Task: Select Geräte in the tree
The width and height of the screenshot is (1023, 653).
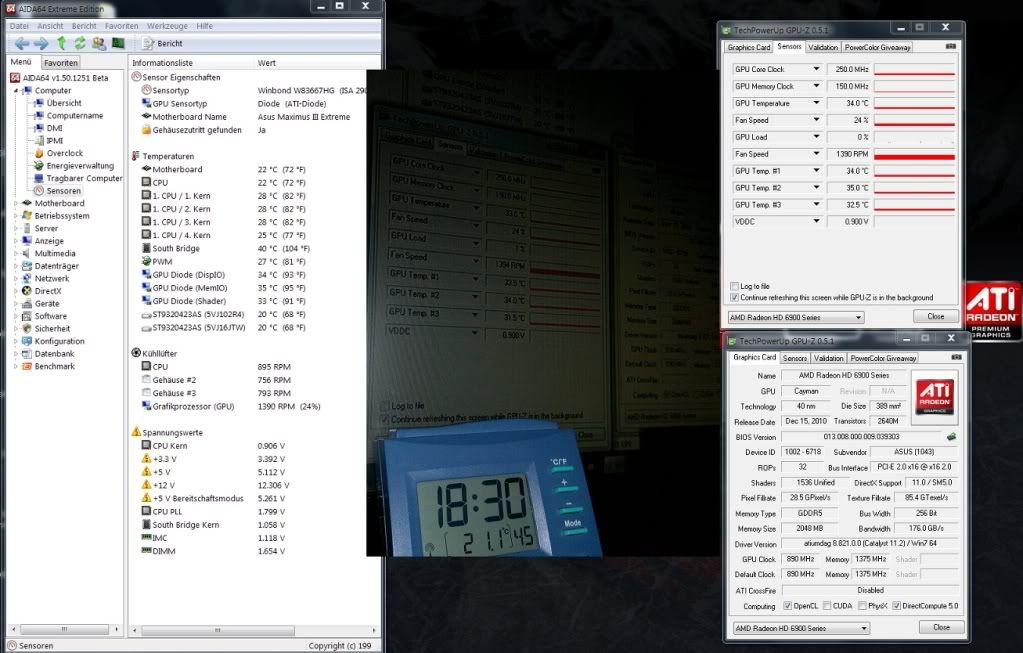Action: point(47,303)
